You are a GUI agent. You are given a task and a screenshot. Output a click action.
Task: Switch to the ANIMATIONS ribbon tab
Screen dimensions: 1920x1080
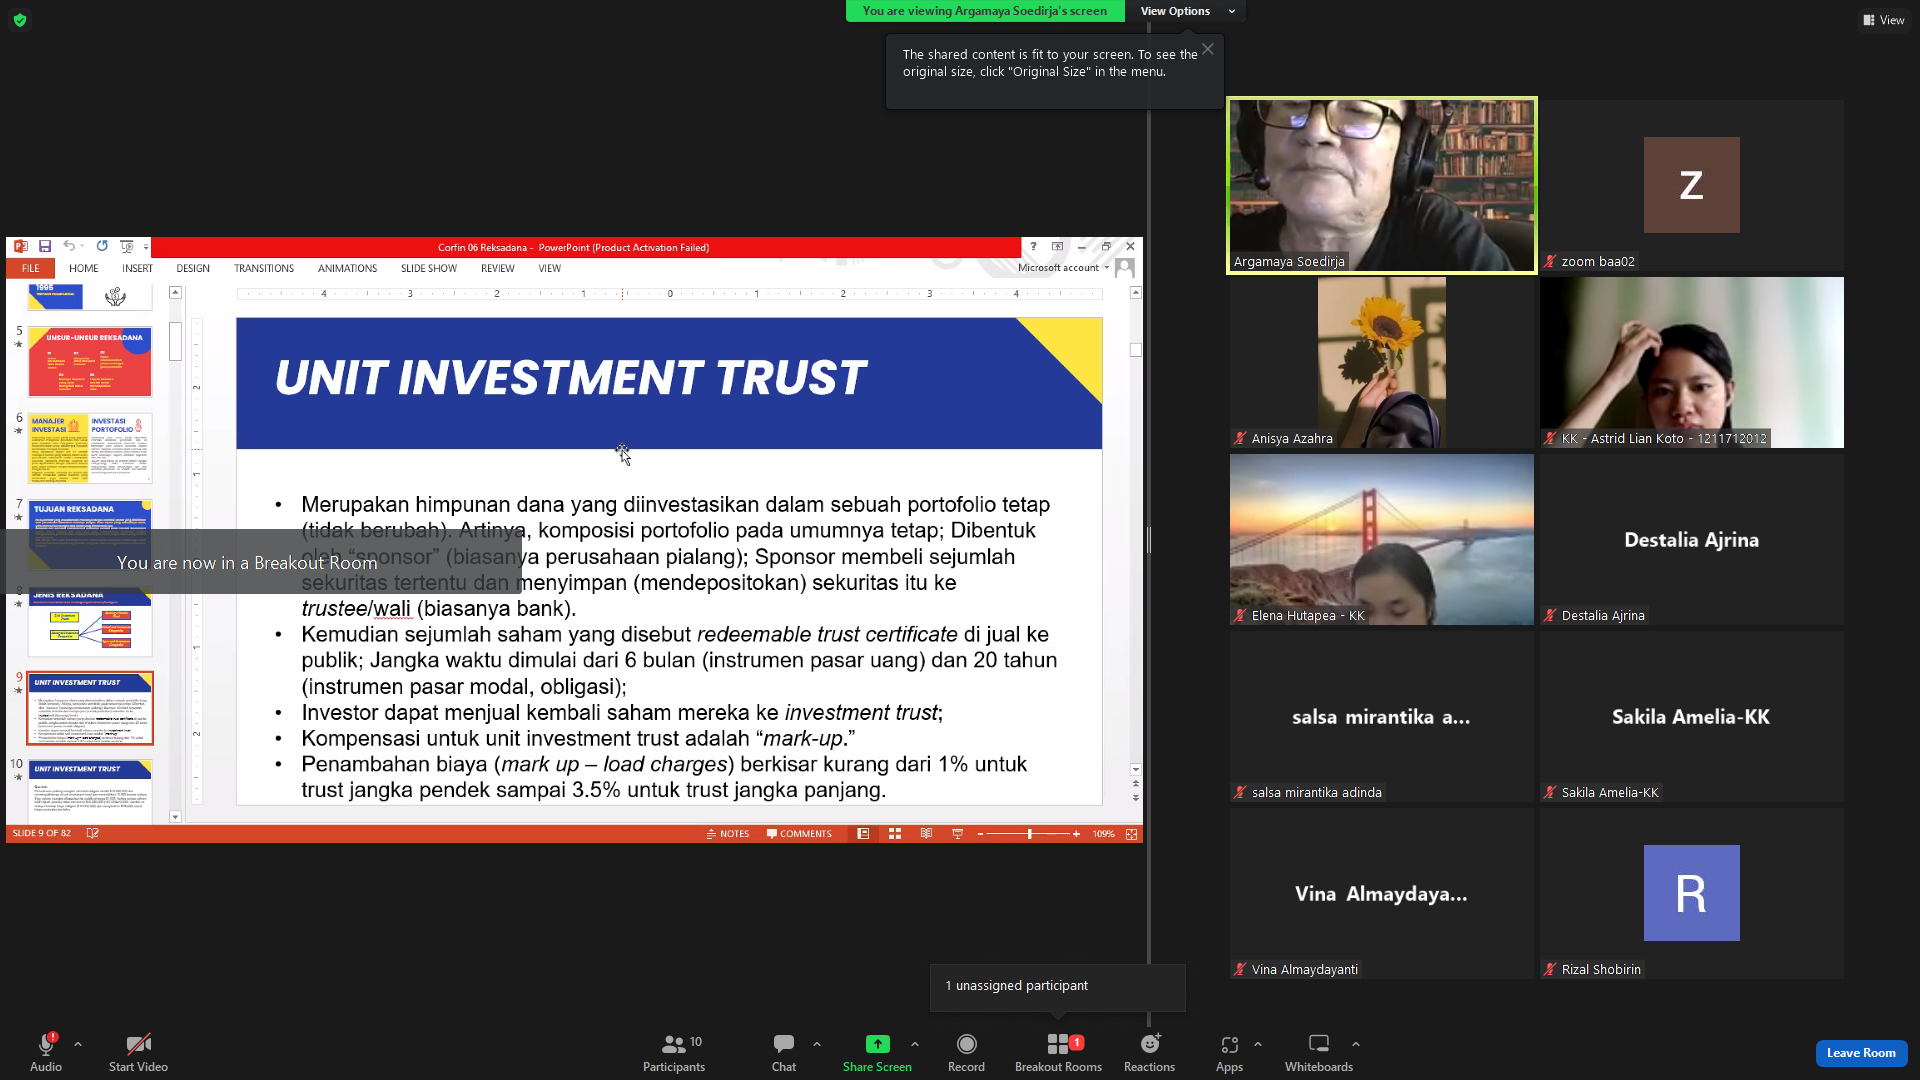pos(347,268)
